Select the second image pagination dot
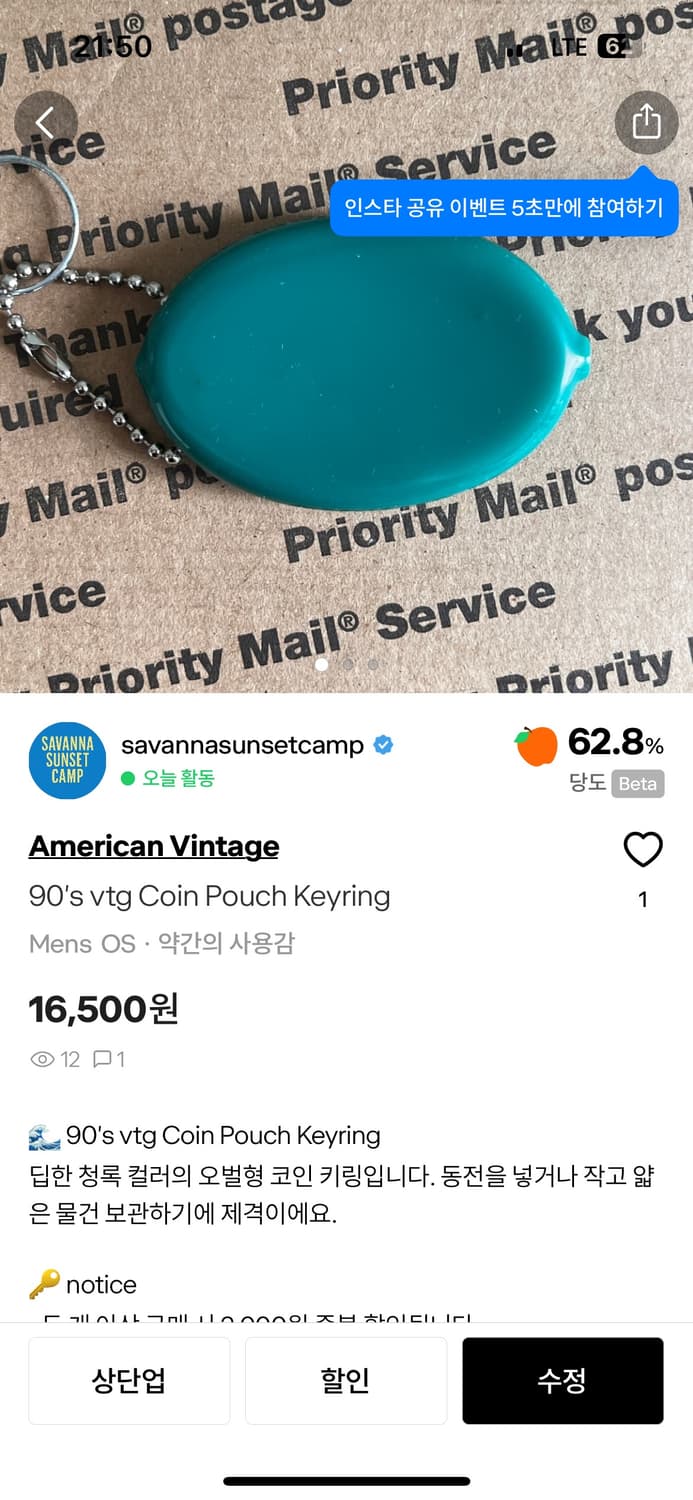The width and height of the screenshot is (693, 1500). (x=348, y=664)
